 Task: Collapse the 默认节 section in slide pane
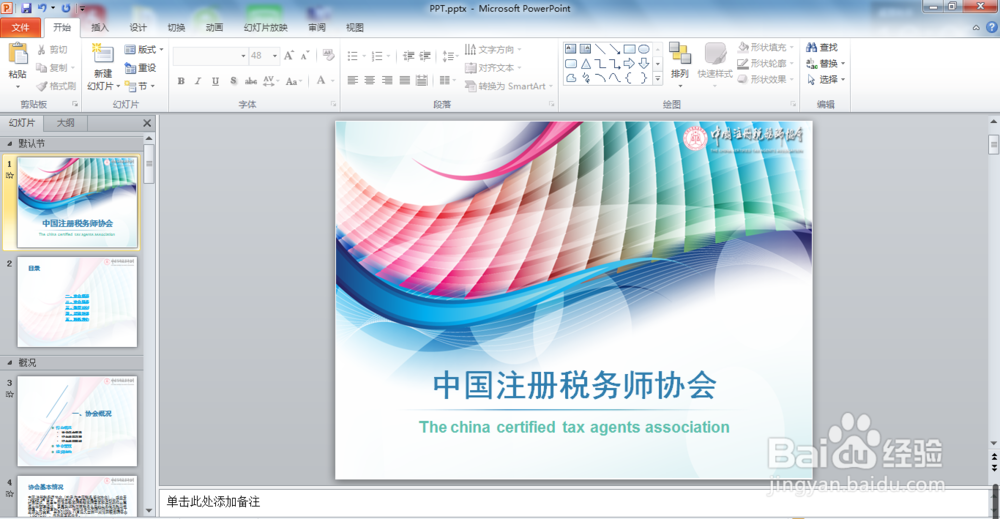point(9,143)
